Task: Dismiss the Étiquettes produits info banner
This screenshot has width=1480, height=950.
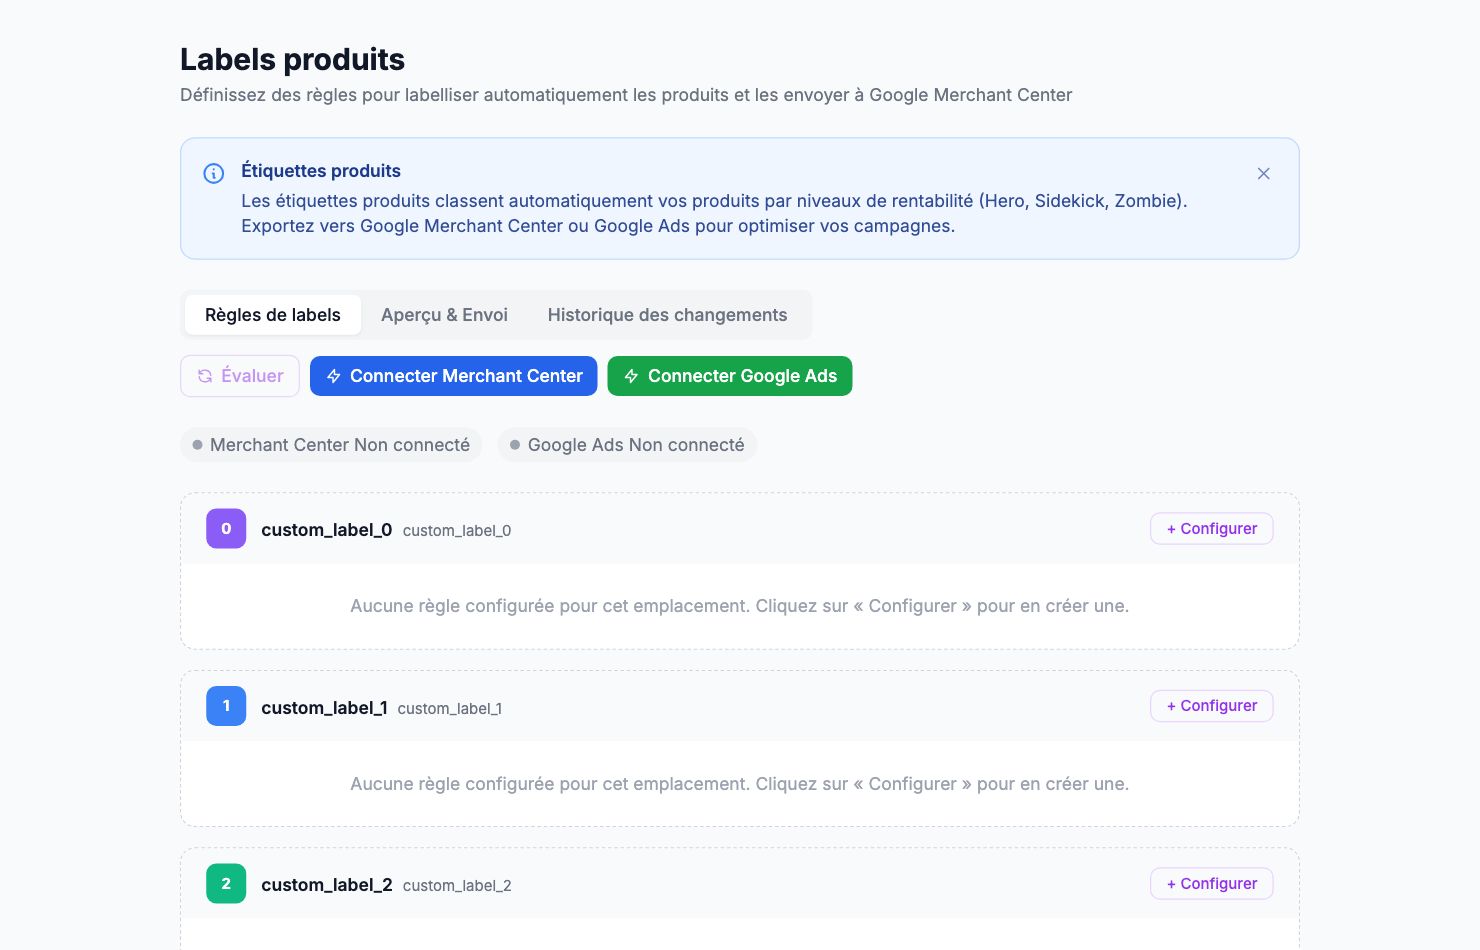Action: [1264, 173]
